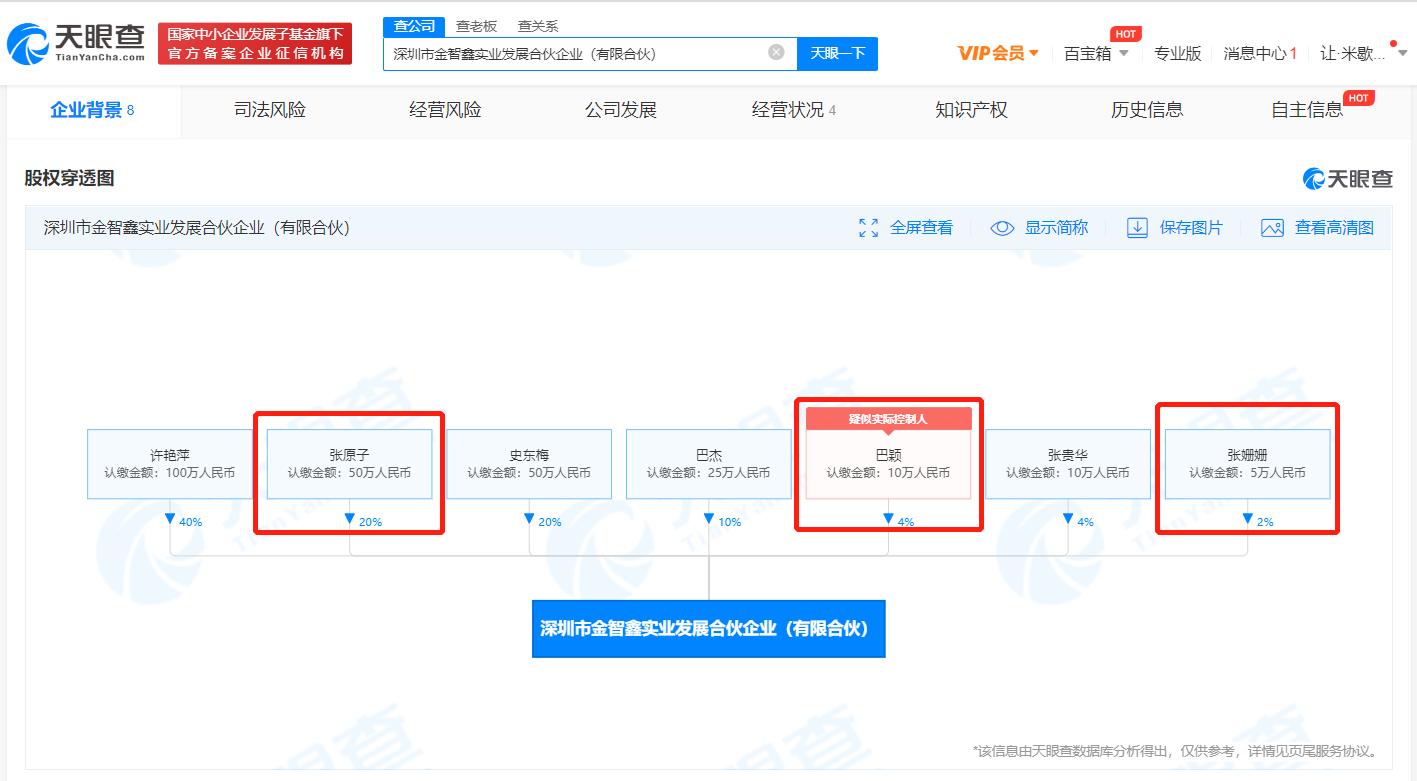Select the 张原子 shareholder node
Screen dimensions: 1417x781
350,464
